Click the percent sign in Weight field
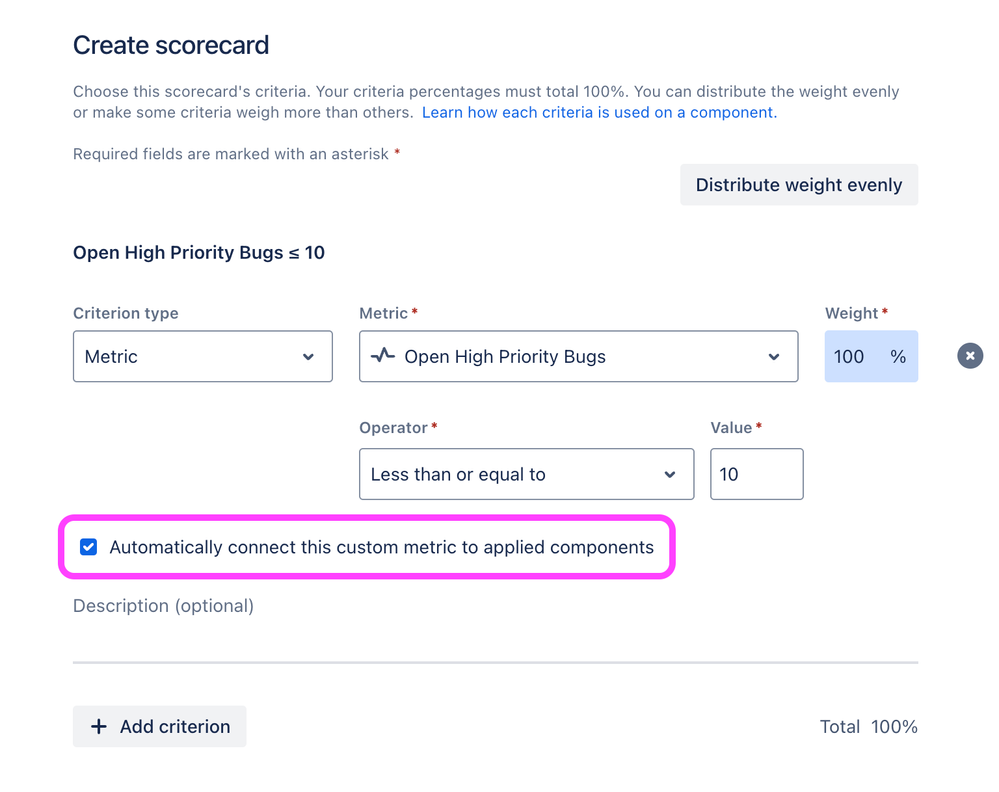The image size is (999, 792). [x=898, y=357]
